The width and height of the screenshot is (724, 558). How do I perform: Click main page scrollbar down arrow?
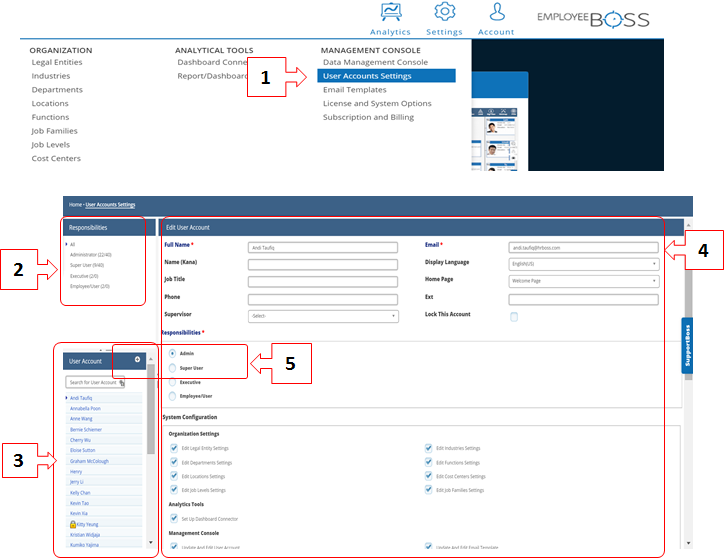pyautogui.click(x=688, y=543)
